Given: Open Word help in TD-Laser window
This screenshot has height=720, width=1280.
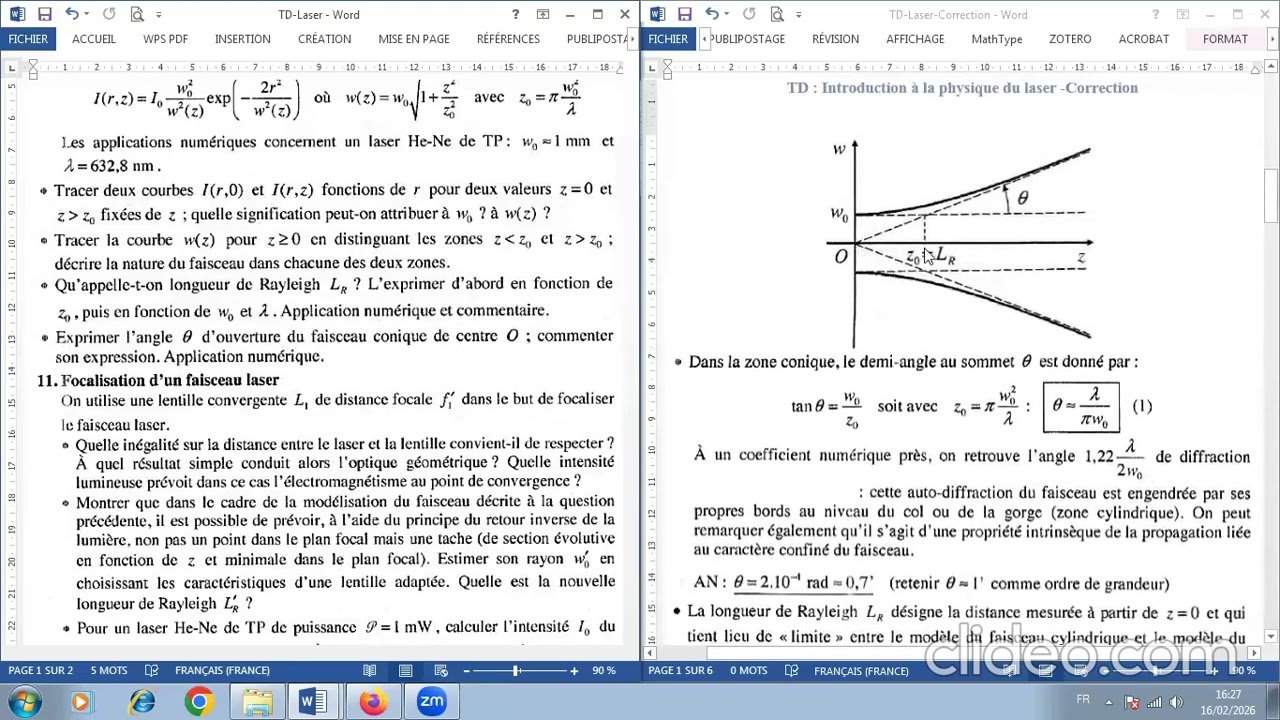Looking at the screenshot, I should click(515, 14).
